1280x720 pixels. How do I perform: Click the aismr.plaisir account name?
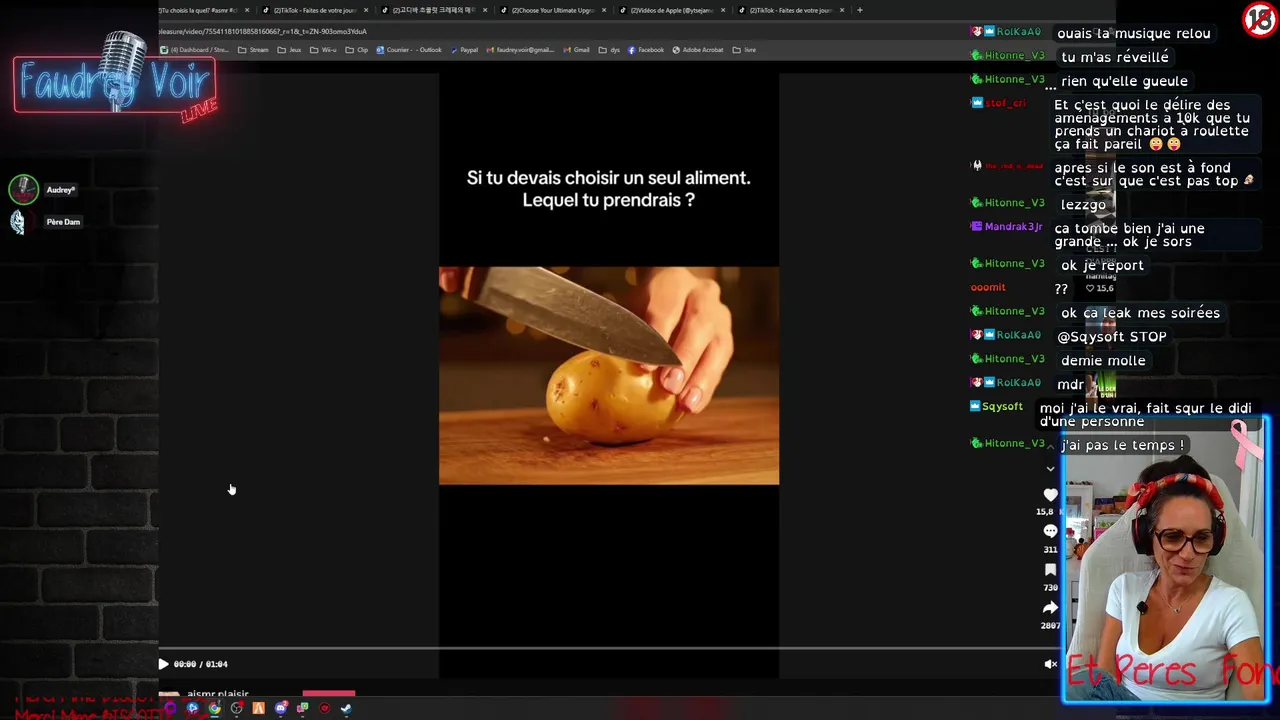pyautogui.click(x=217, y=694)
